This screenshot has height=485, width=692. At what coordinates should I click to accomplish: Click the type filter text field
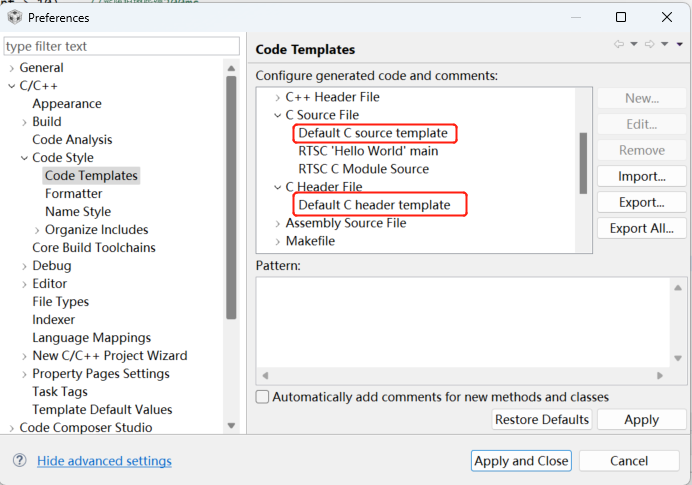point(122,46)
